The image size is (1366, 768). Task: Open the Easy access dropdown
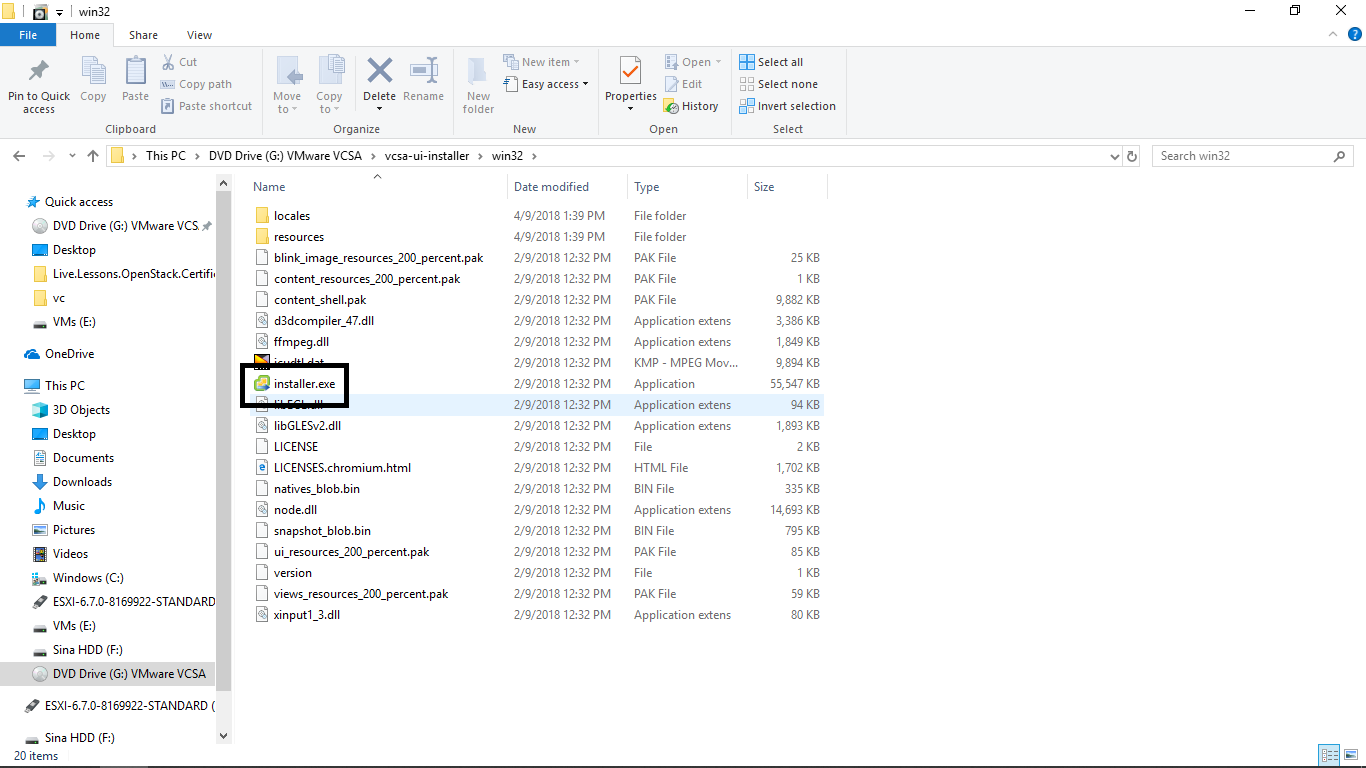click(x=547, y=84)
